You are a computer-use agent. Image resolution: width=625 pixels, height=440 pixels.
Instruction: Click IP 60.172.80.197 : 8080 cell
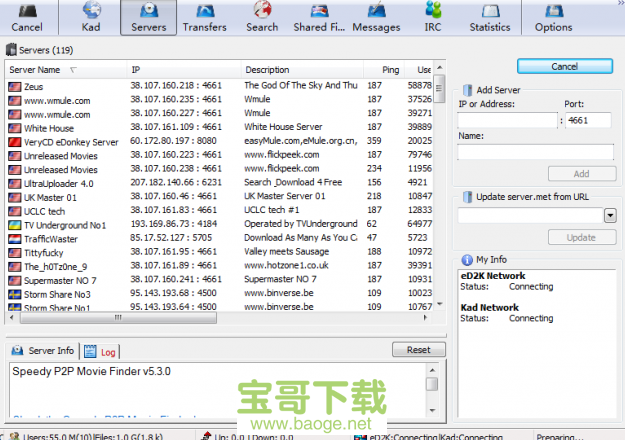pyautogui.click(x=173, y=141)
